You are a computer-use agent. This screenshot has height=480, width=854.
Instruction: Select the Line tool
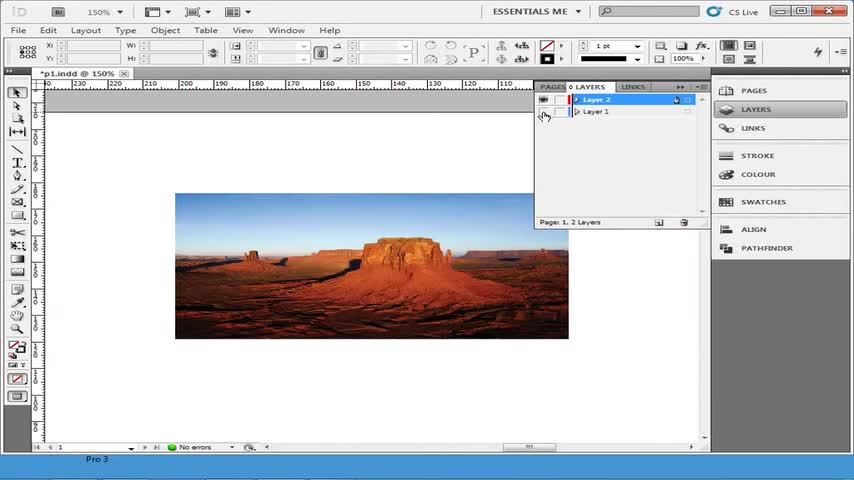[17, 148]
